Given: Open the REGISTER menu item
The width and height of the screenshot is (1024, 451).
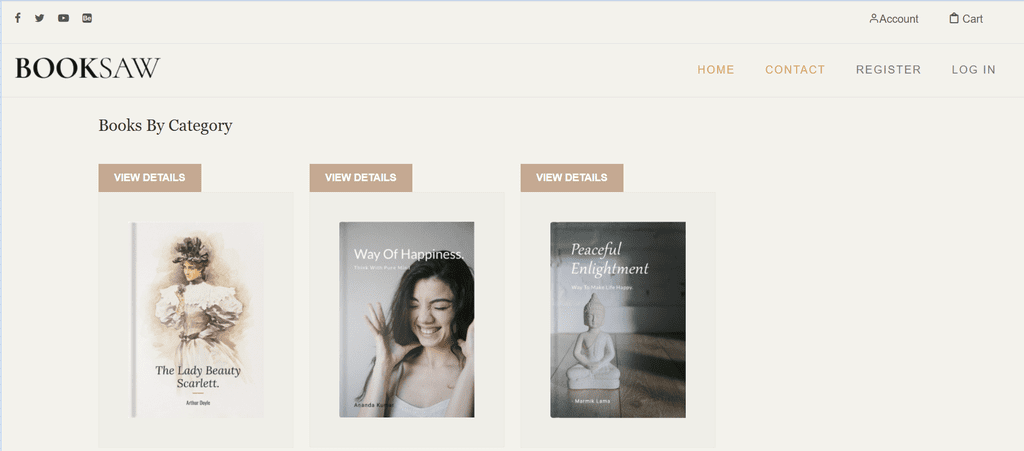Looking at the screenshot, I should pos(888,70).
